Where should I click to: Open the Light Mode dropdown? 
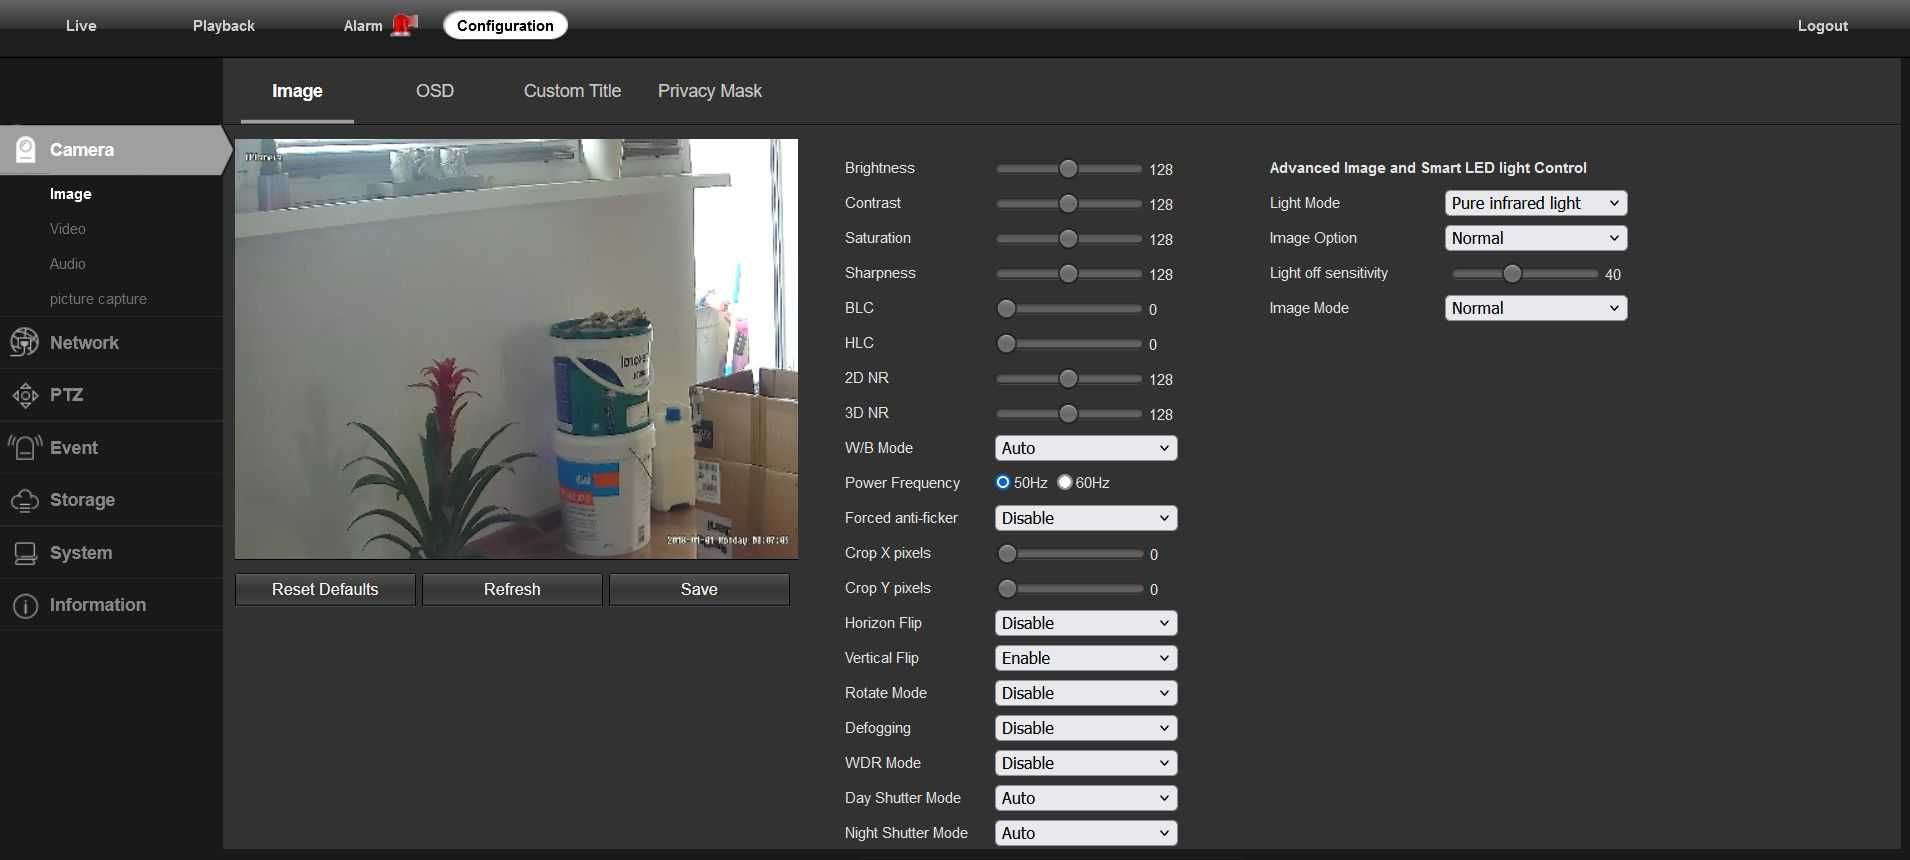[x=1536, y=203]
